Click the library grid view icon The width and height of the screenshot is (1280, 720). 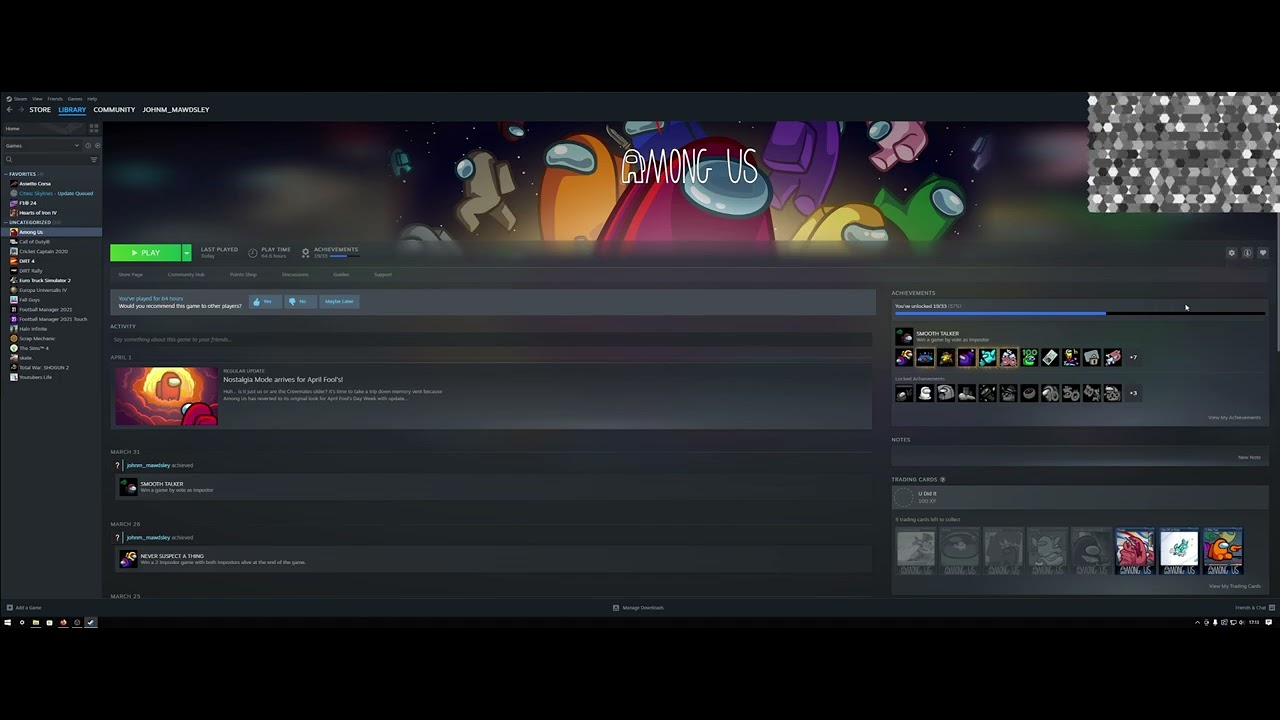94,129
